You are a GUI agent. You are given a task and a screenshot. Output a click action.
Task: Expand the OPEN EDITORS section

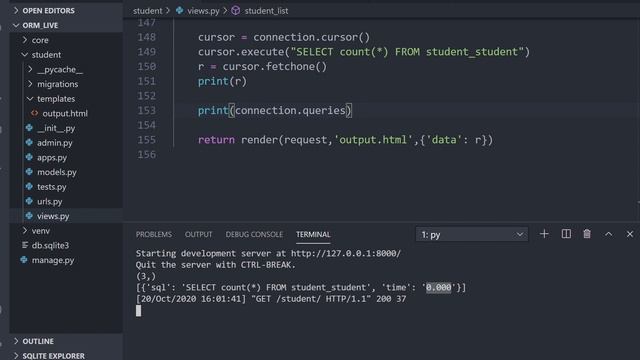[x=66, y=11]
